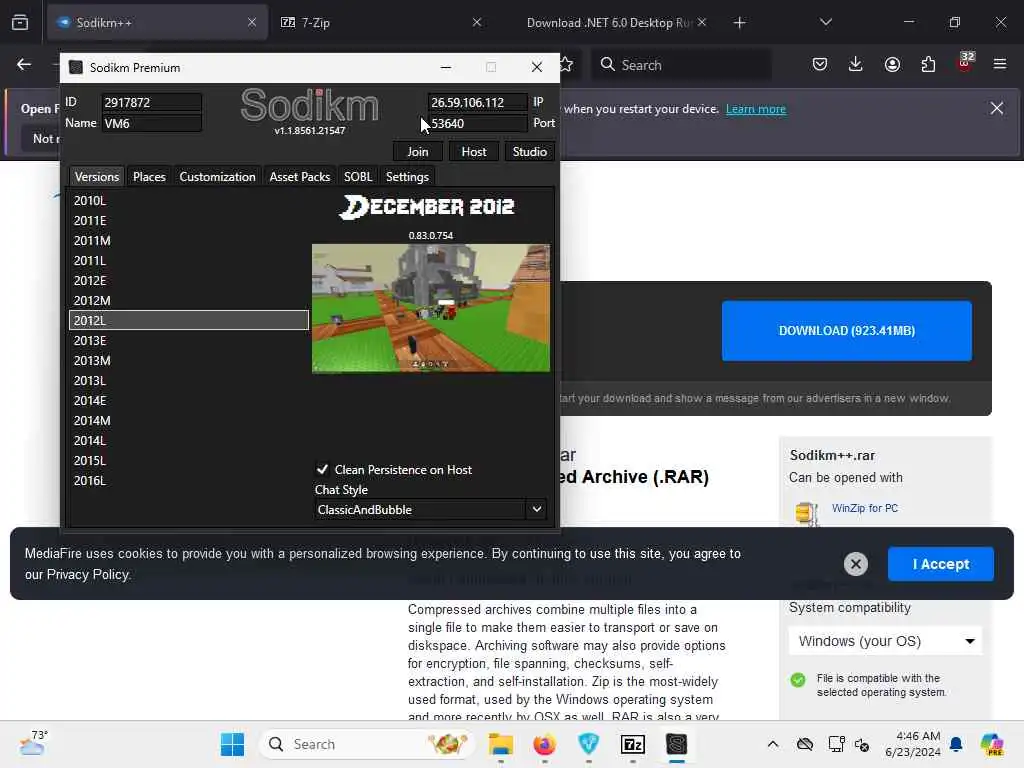Open the Pocket save icon
This screenshot has width=1024, height=768.
(820, 64)
